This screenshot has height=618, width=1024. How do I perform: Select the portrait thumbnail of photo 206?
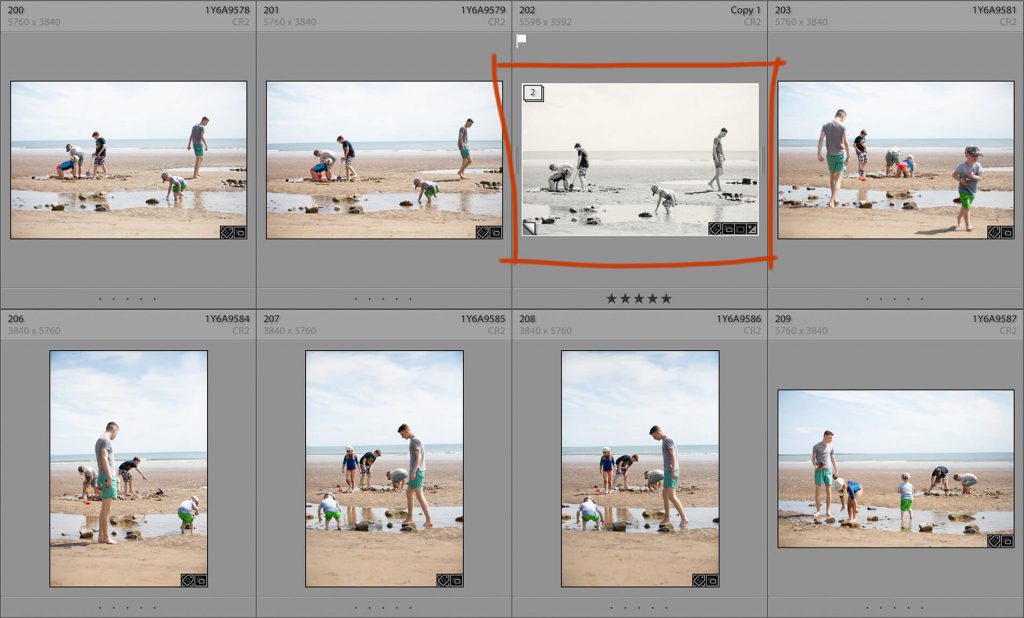pyautogui.click(x=129, y=468)
